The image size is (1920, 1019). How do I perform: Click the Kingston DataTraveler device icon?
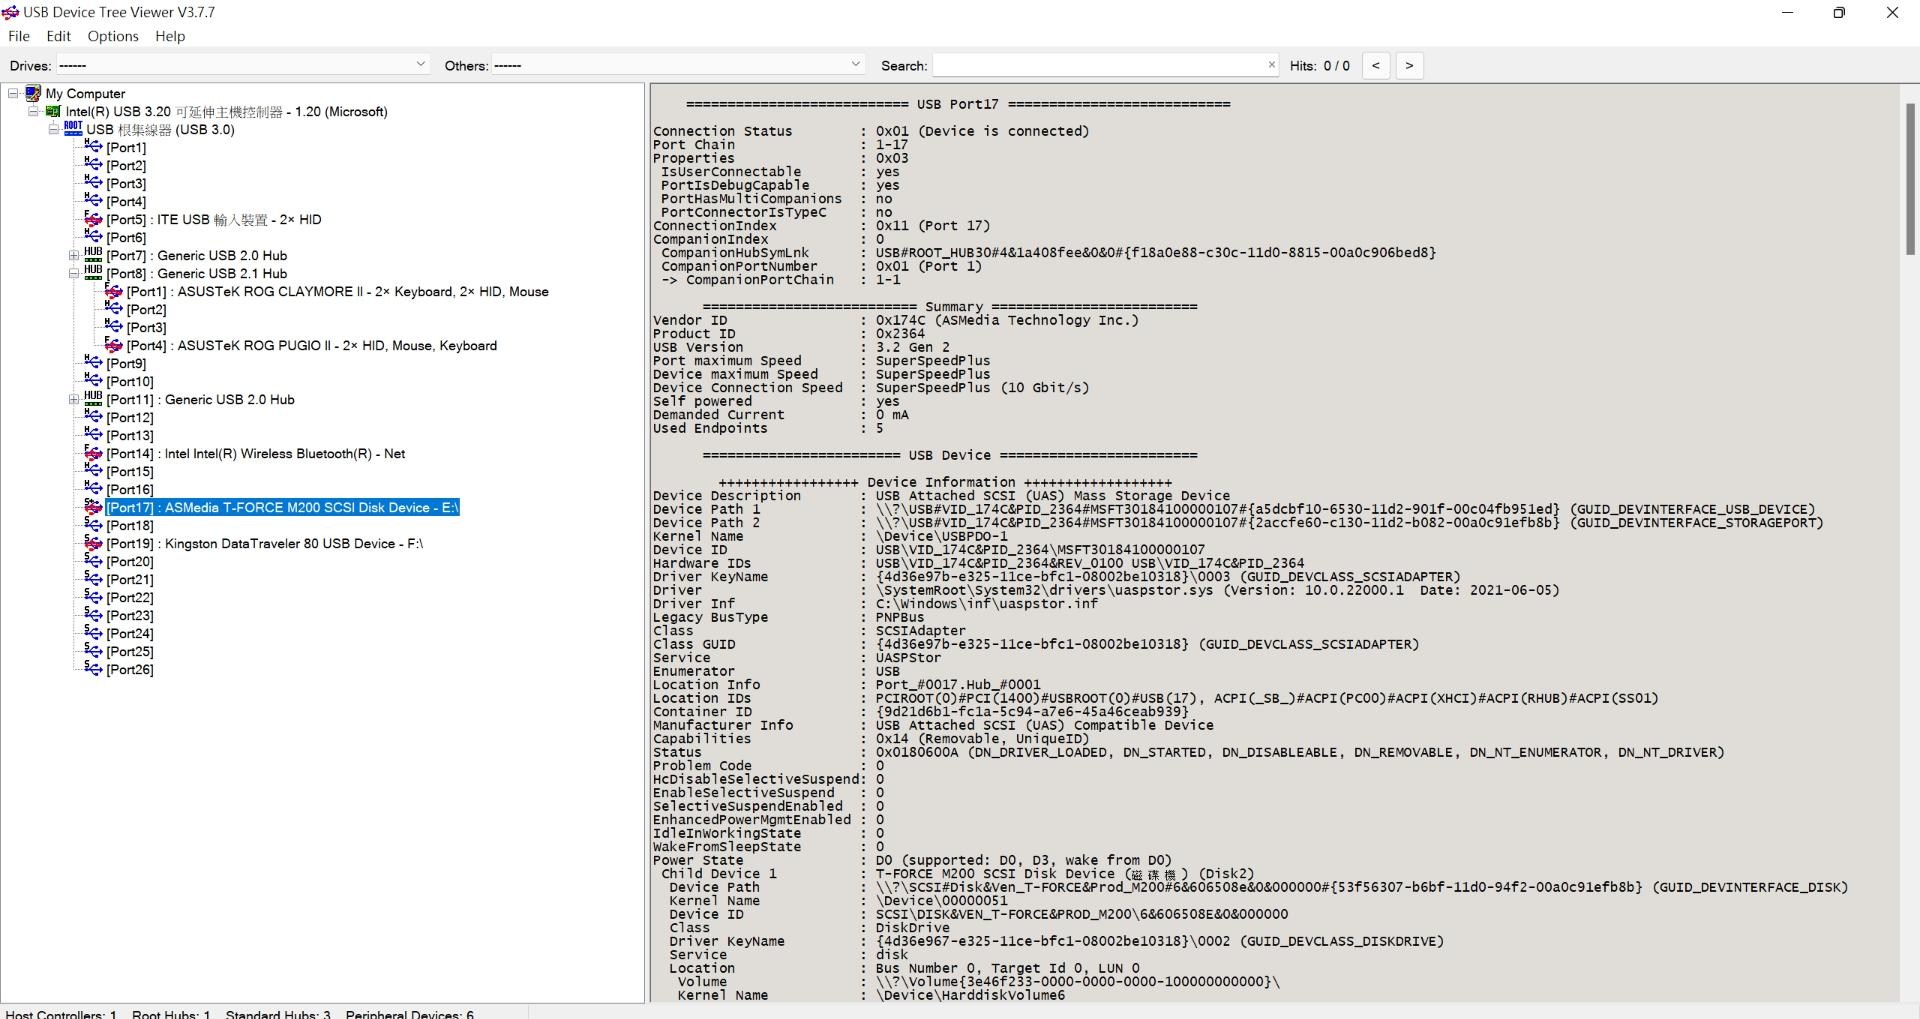tap(93, 543)
